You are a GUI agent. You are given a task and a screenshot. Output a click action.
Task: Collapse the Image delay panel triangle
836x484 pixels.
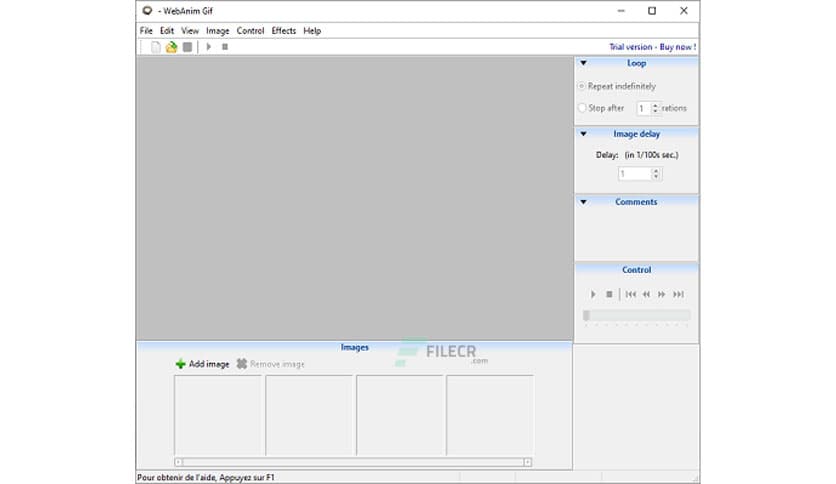point(583,134)
